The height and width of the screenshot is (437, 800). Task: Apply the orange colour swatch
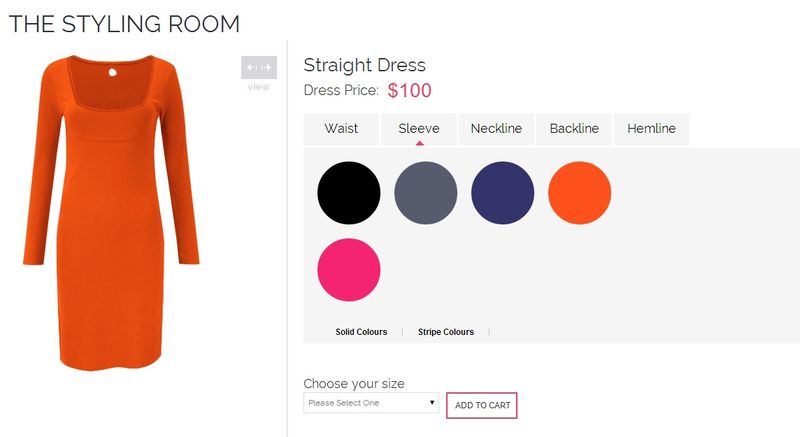point(580,193)
